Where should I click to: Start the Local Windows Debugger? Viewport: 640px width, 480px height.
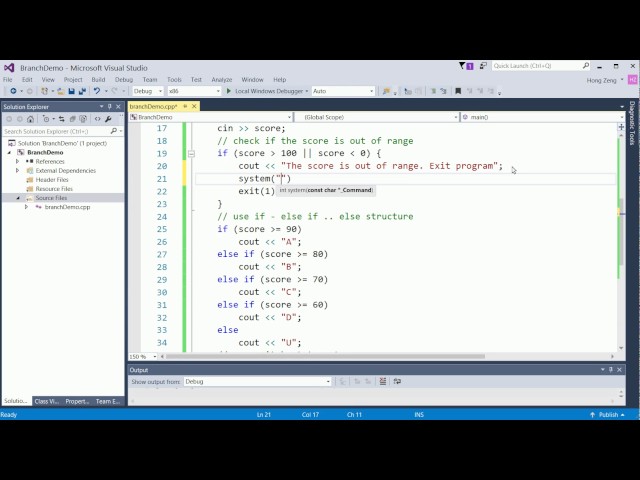point(267,91)
